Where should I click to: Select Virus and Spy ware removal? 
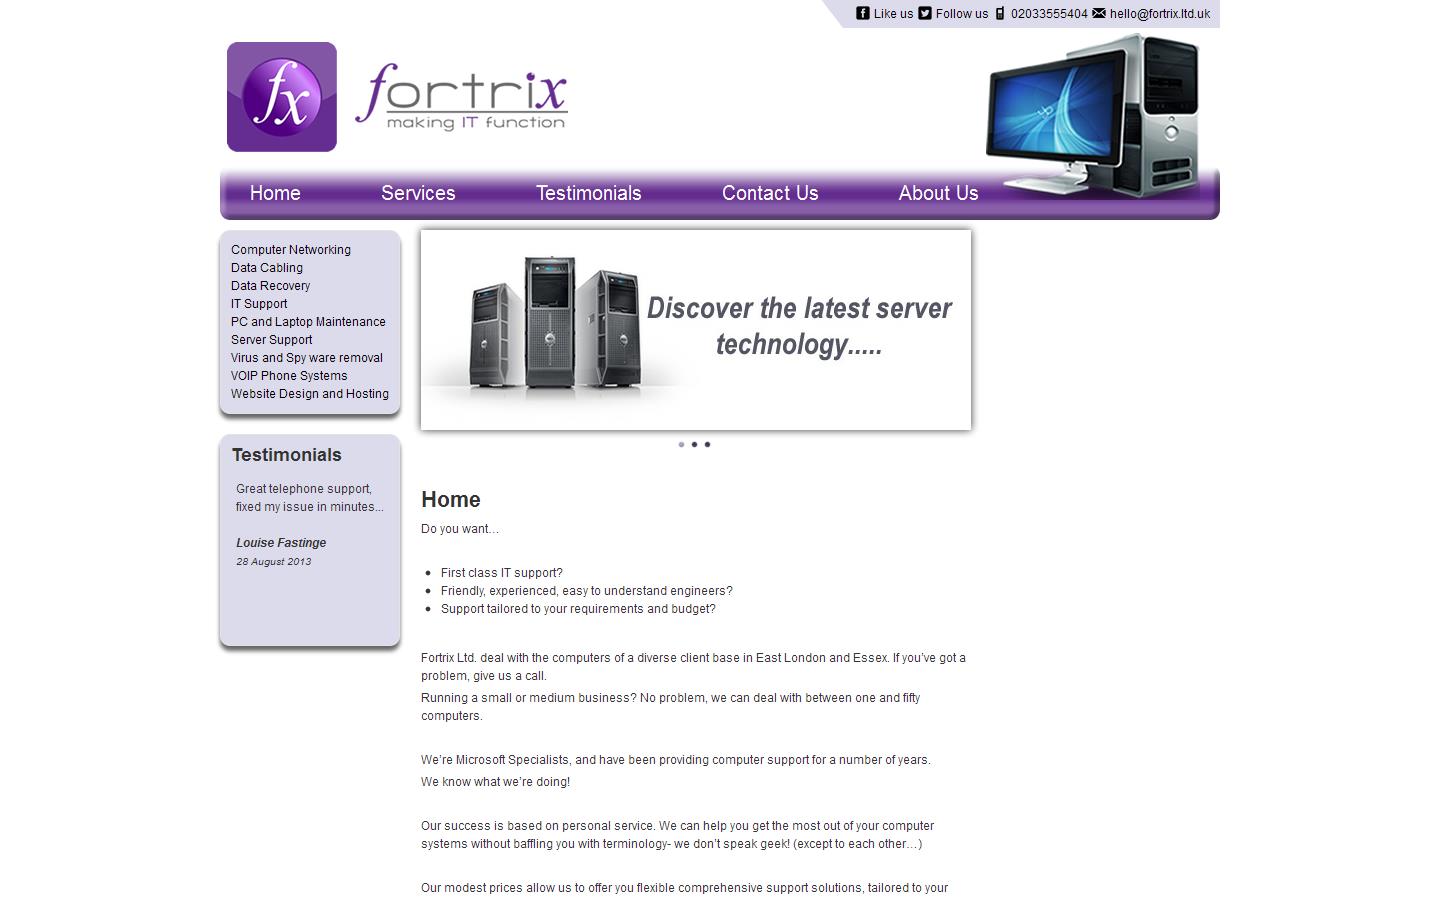306,357
